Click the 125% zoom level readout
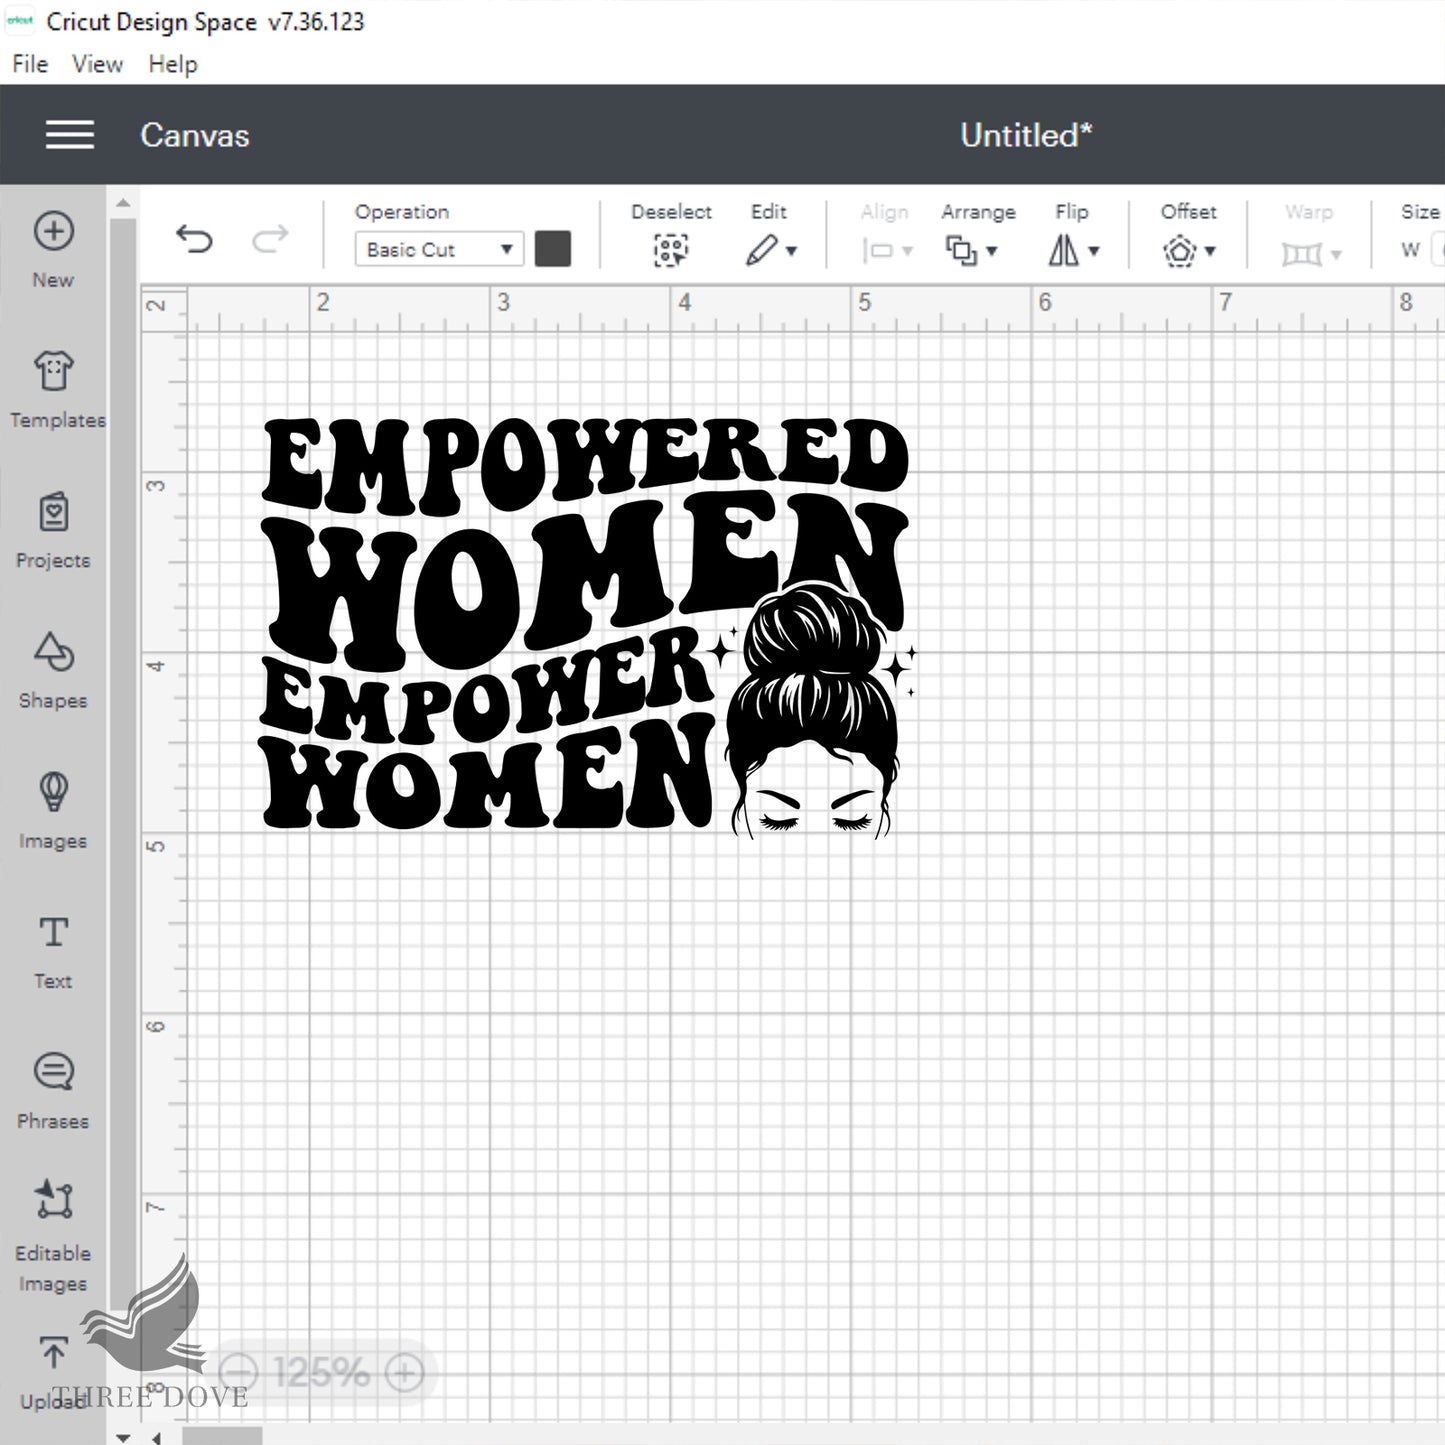 (x=321, y=1372)
